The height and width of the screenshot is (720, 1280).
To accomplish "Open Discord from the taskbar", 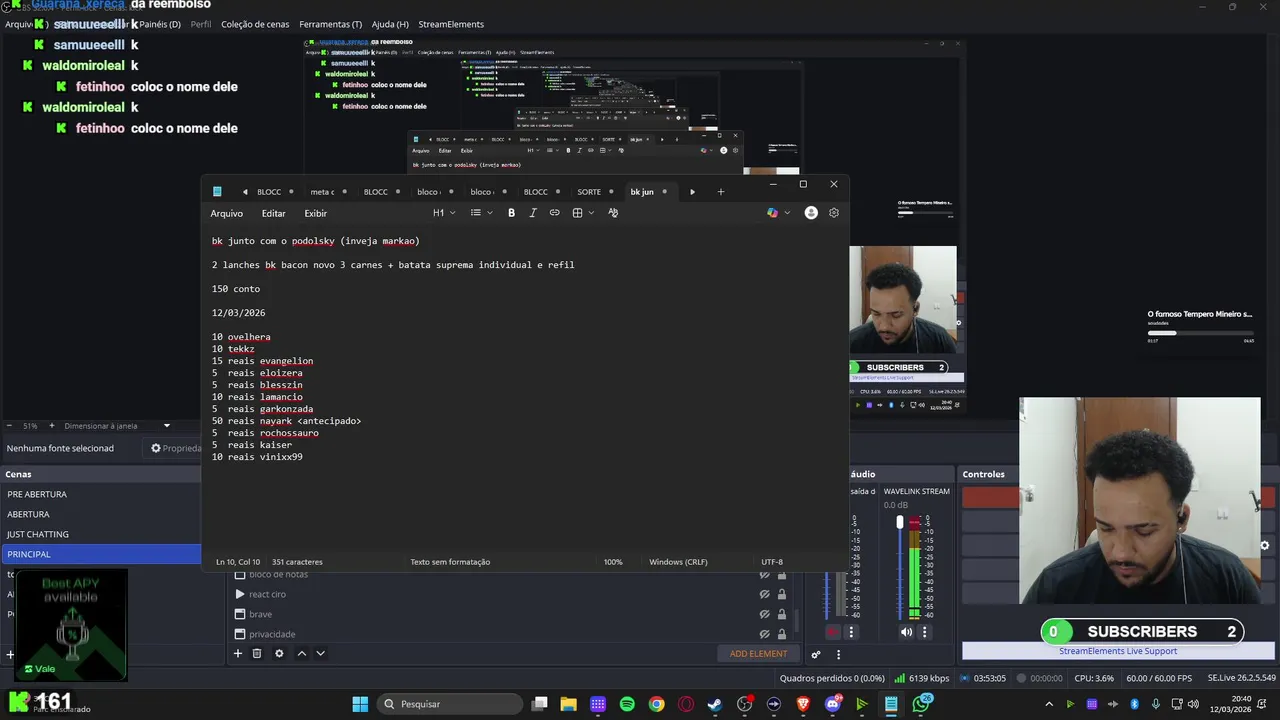I will pos(833,704).
